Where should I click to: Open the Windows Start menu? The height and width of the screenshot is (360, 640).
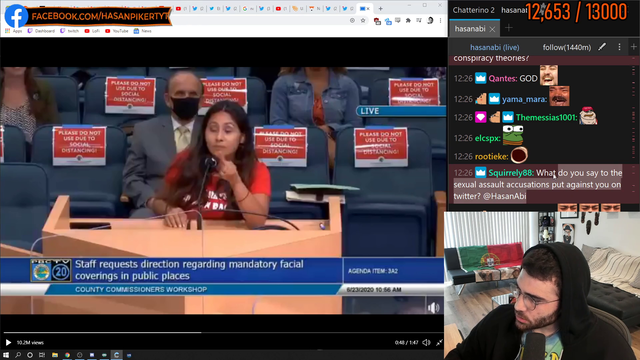6,355
